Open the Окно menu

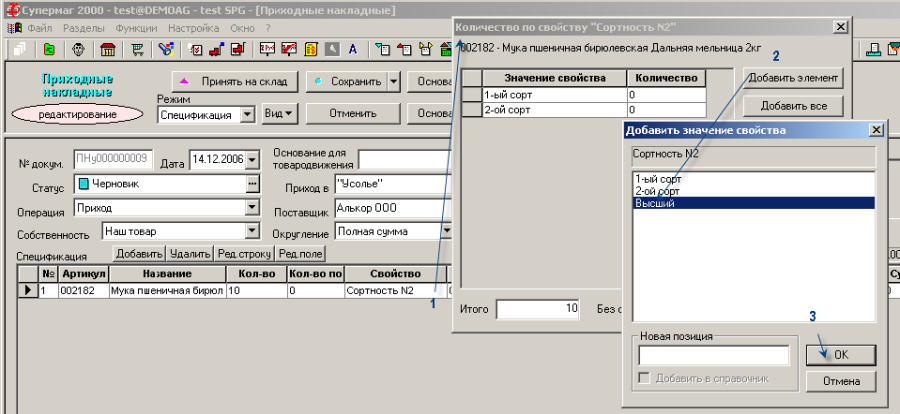tap(242, 28)
